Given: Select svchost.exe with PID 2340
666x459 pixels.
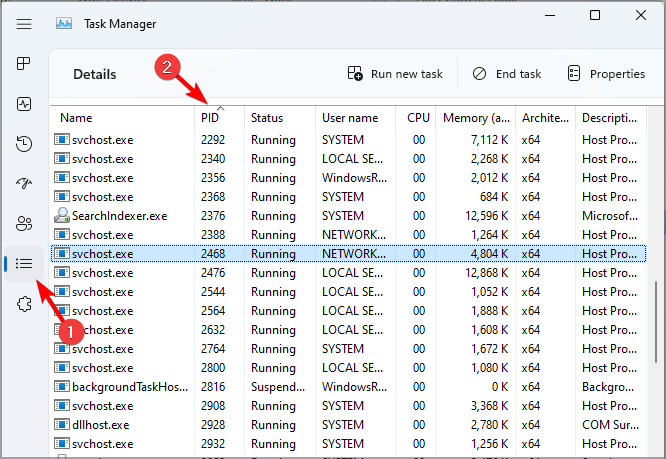Looking at the screenshot, I should click(348, 159).
